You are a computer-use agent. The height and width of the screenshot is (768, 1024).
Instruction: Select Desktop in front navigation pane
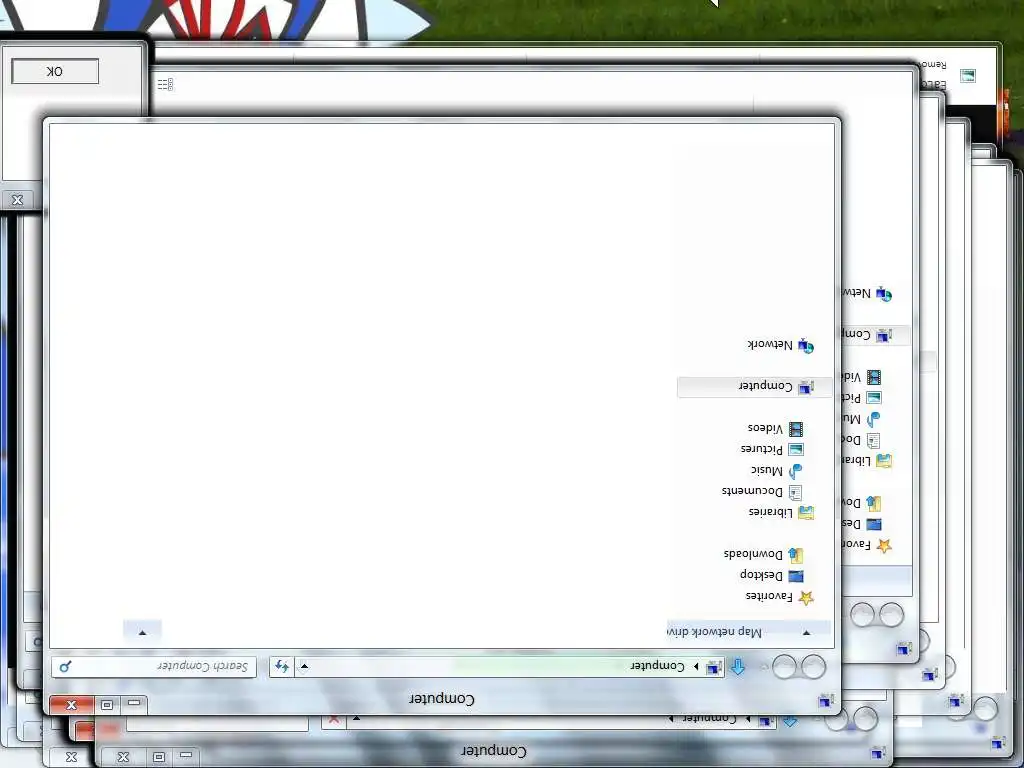click(761, 575)
